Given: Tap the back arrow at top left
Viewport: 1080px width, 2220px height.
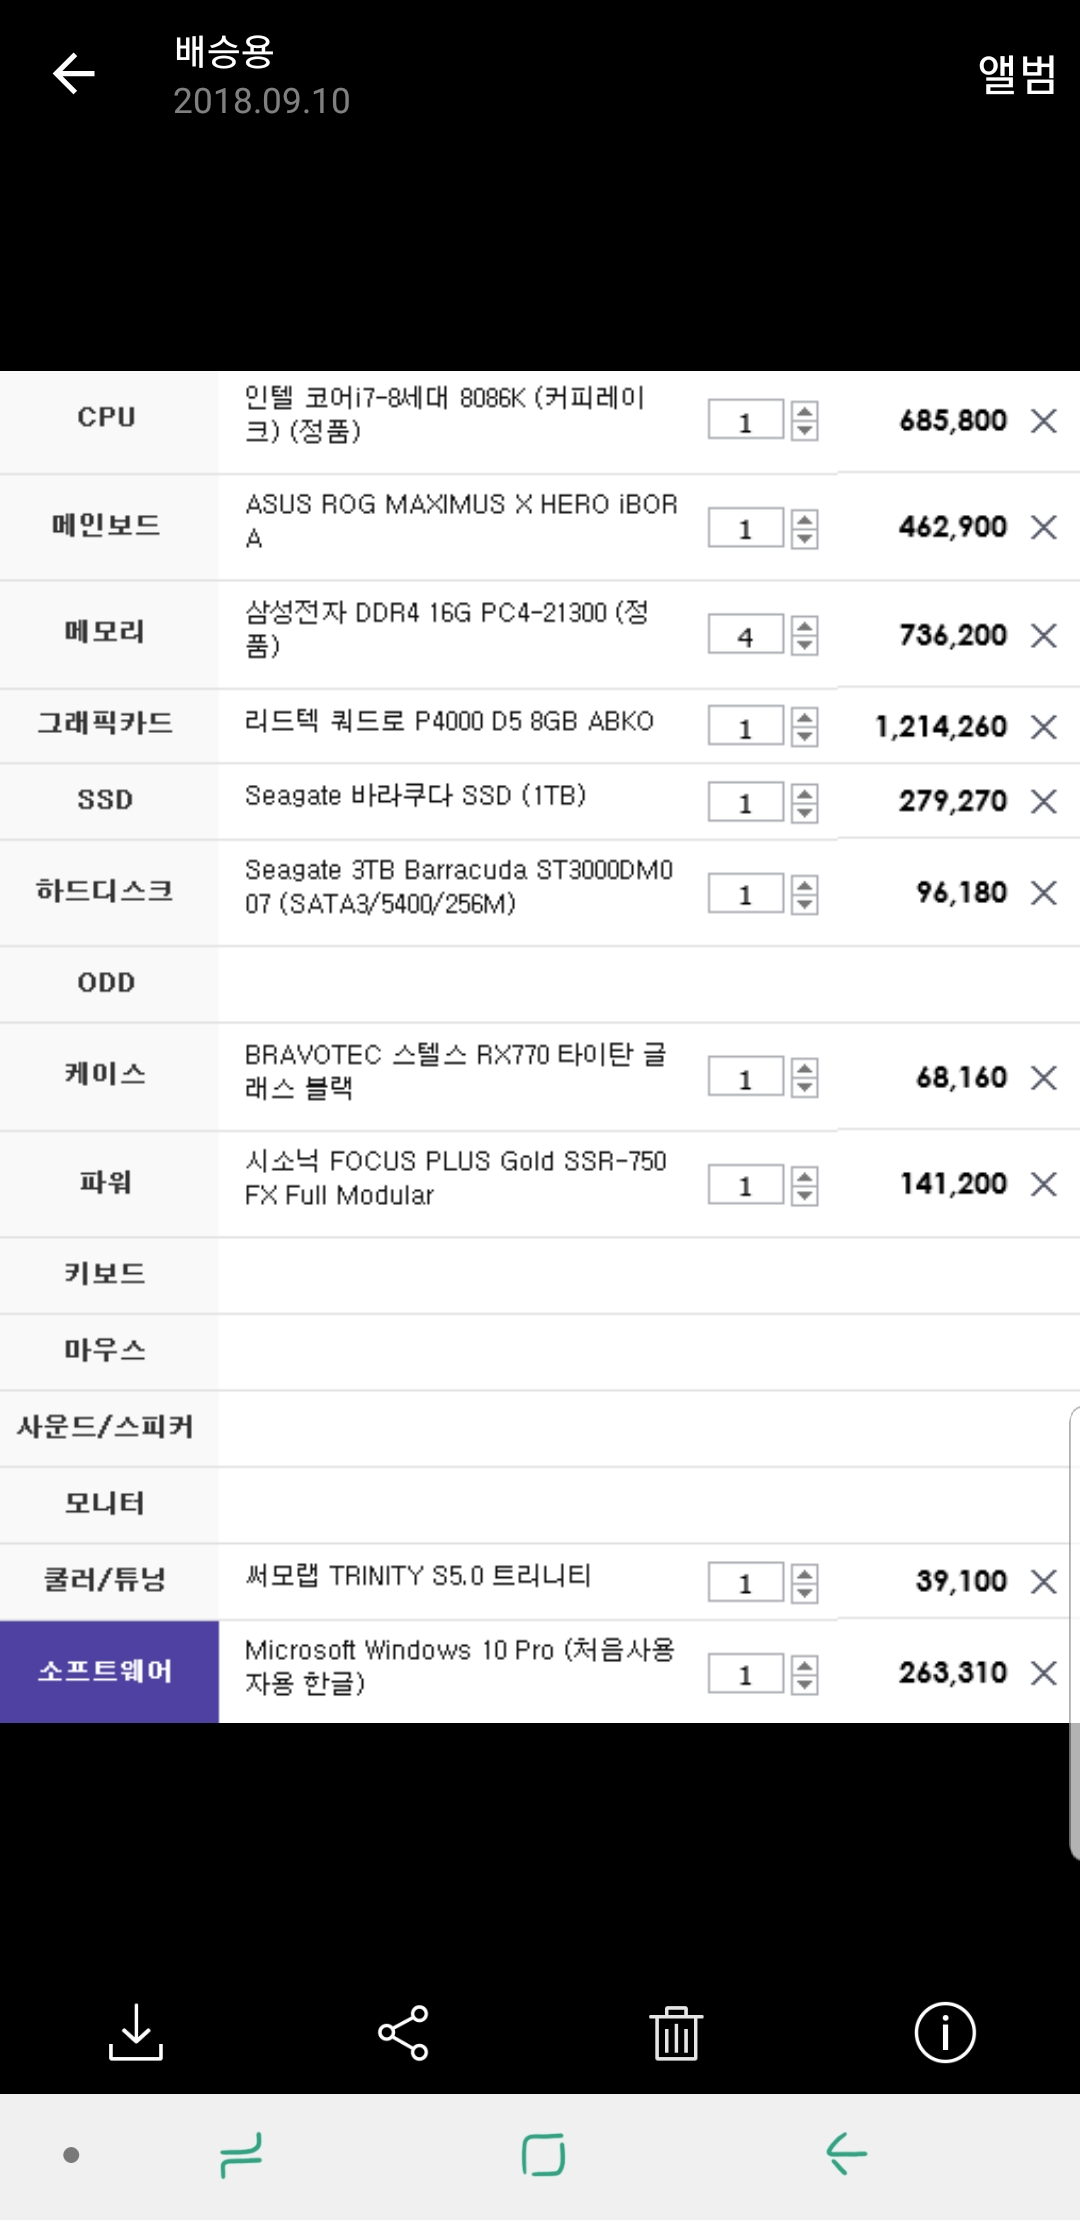Looking at the screenshot, I should (74, 74).
